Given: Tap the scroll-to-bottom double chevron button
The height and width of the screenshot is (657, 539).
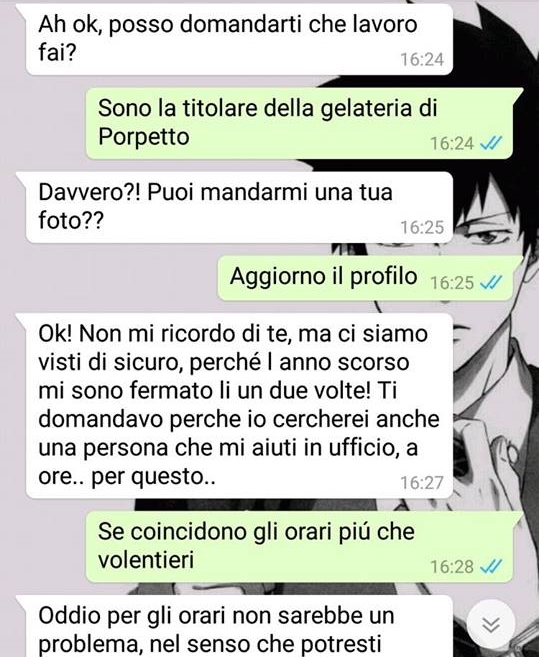Looking at the screenshot, I should 491,624.
